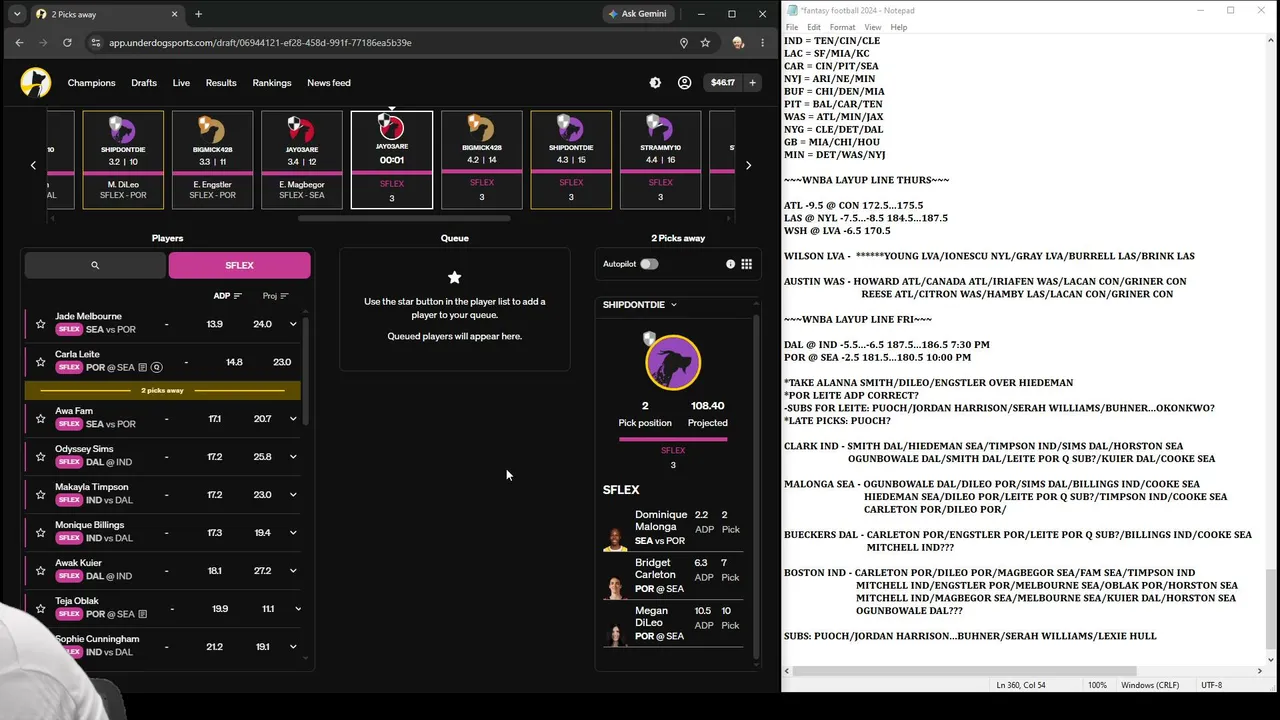
Task: Go to the previous draft picks in carousel
Action: point(33,165)
